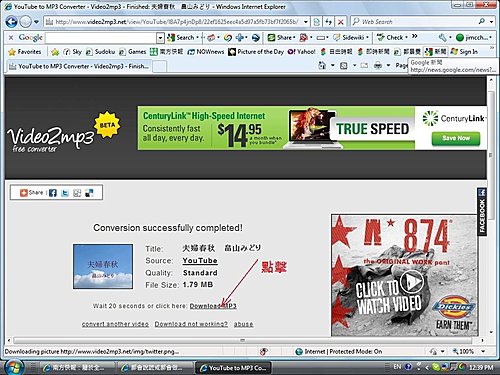The height and width of the screenshot is (375, 500).
Task: Go back with the browser Back arrow
Action: pos(11,22)
